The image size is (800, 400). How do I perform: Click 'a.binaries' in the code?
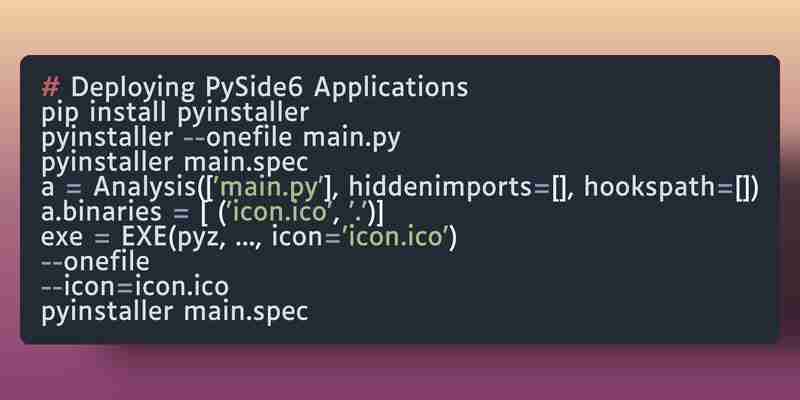pos(101,213)
